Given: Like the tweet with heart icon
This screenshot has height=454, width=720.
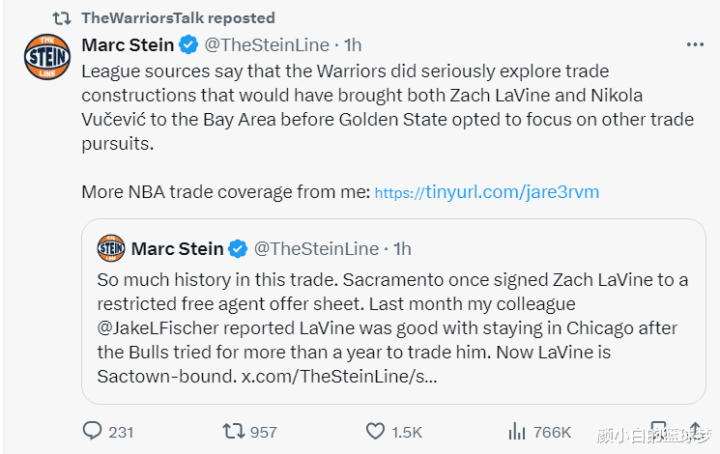Looking at the screenshot, I should coord(375,432).
